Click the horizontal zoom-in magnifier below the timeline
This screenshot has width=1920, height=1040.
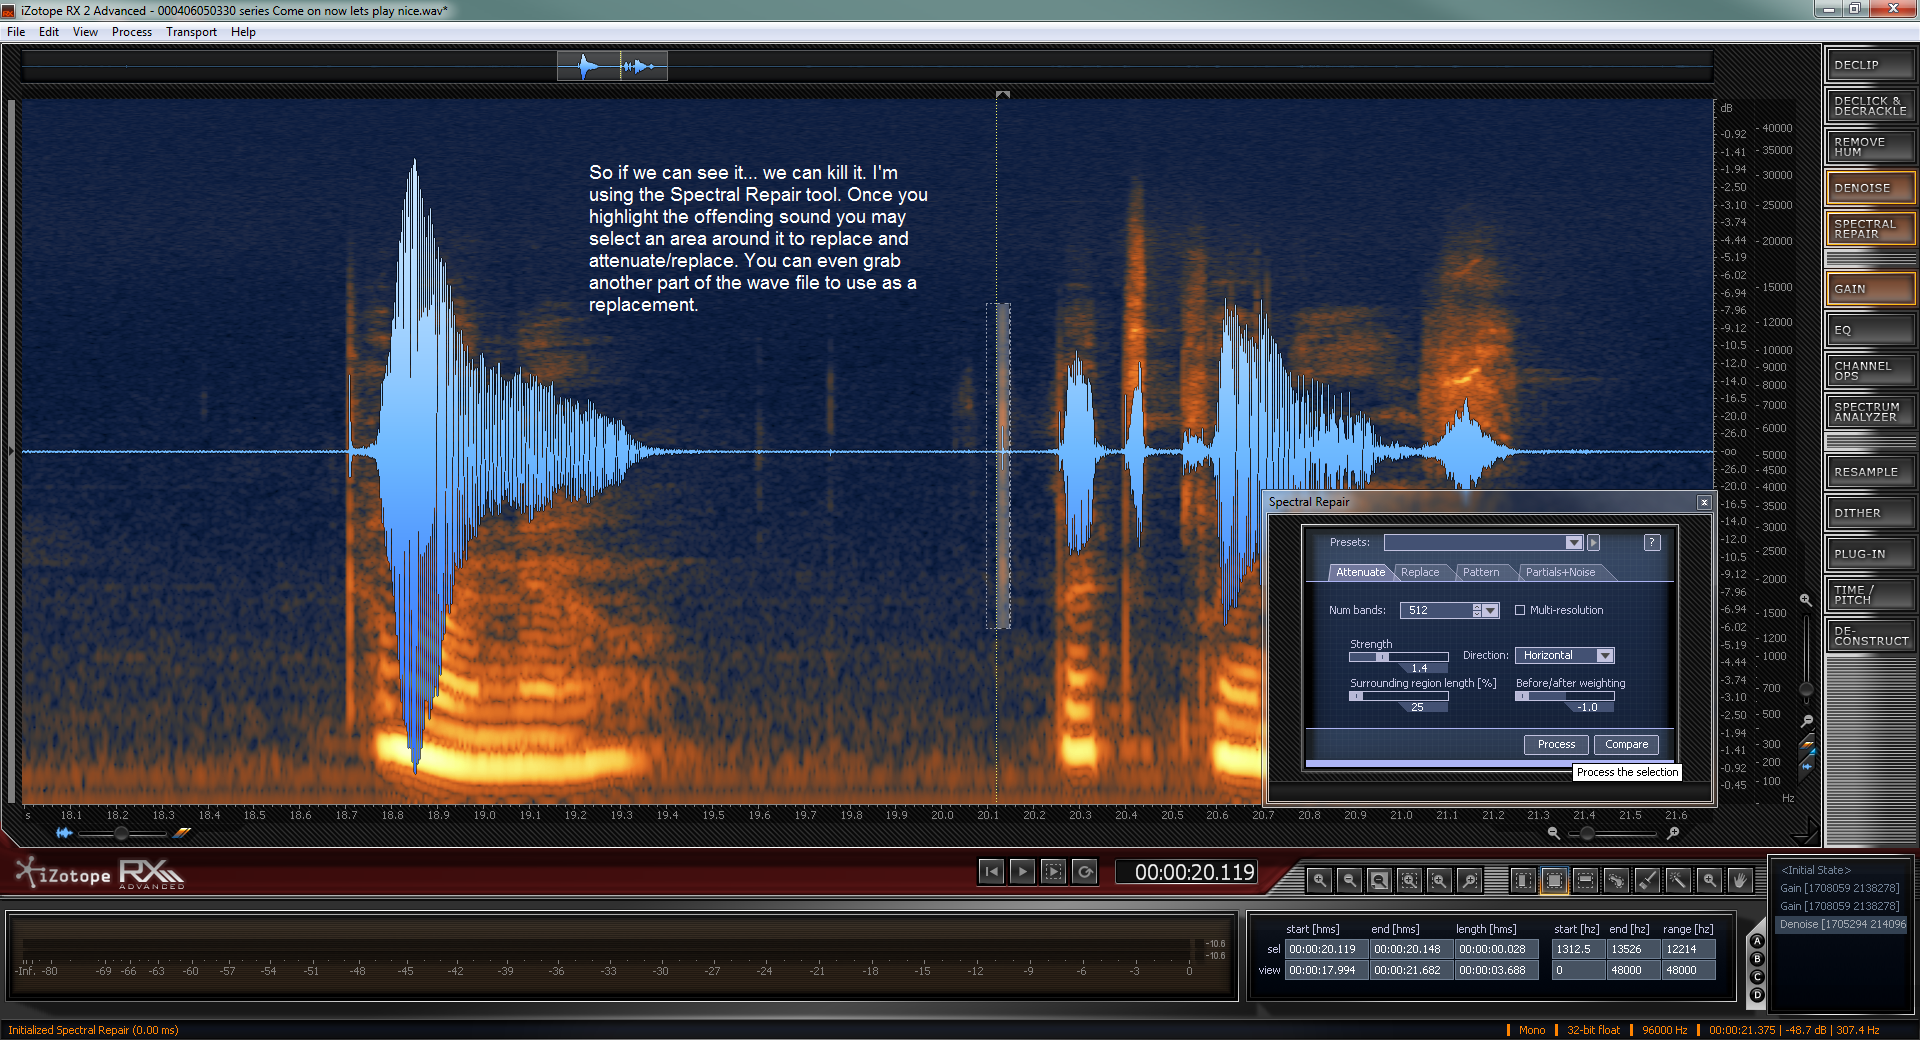(1673, 833)
